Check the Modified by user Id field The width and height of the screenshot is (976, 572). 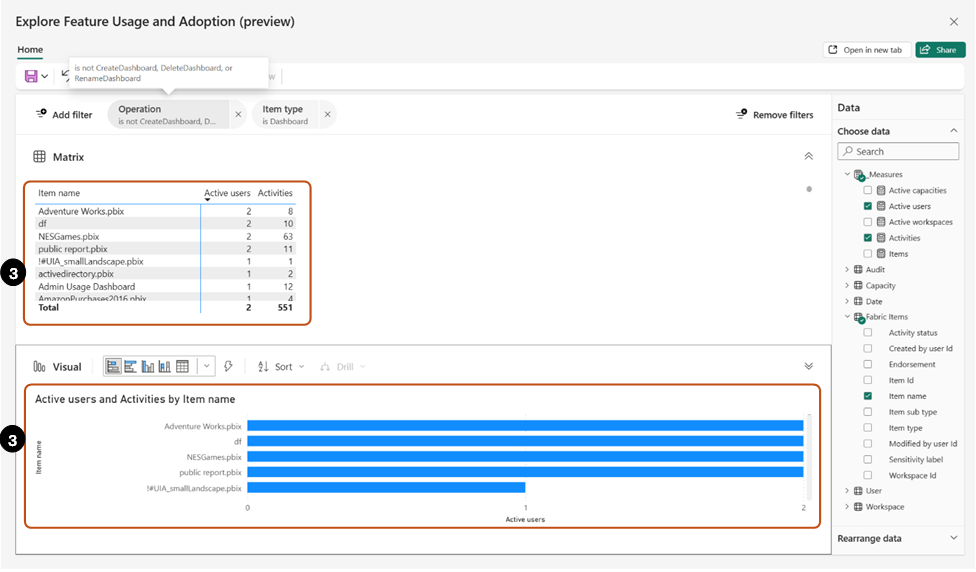[868, 444]
